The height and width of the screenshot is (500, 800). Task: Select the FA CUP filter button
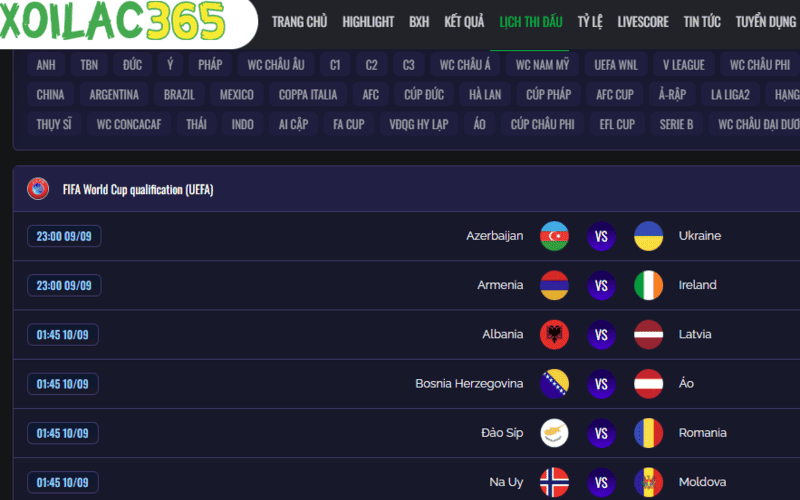(348, 124)
